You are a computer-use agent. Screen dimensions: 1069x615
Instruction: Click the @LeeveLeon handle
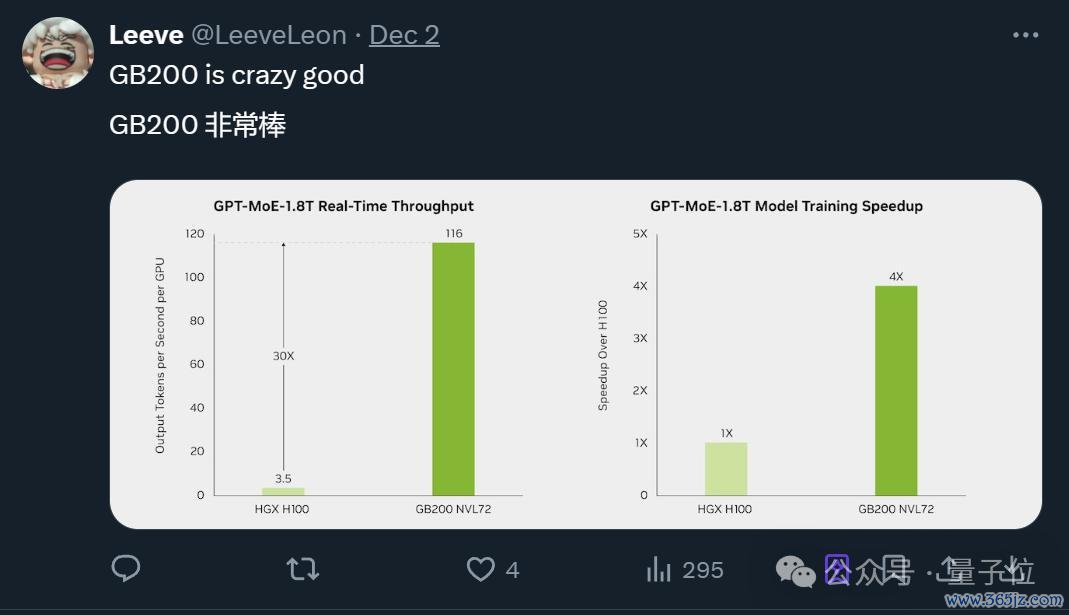coord(269,35)
